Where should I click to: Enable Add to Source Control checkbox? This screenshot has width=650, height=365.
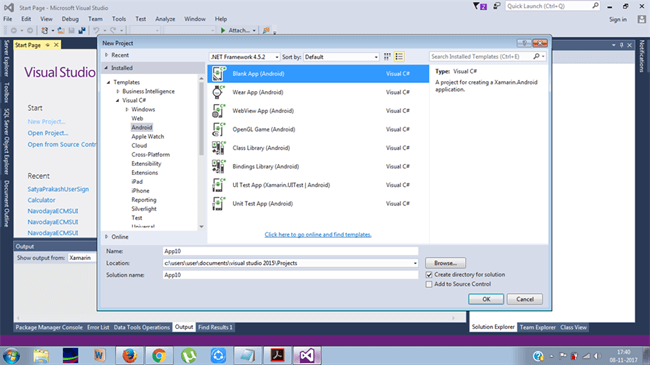point(429,284)
